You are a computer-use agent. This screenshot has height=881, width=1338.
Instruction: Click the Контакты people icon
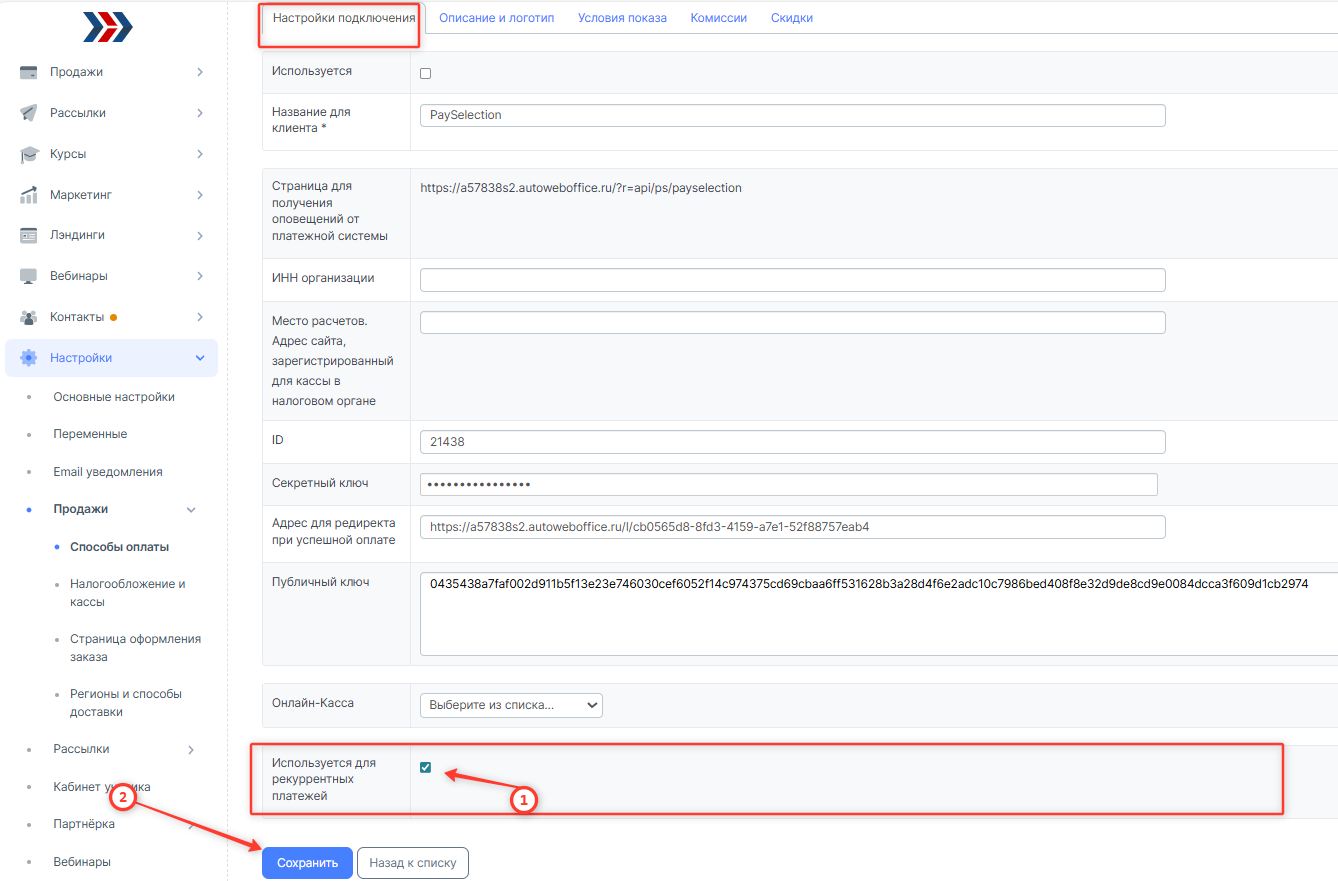(x=29, y=317)
